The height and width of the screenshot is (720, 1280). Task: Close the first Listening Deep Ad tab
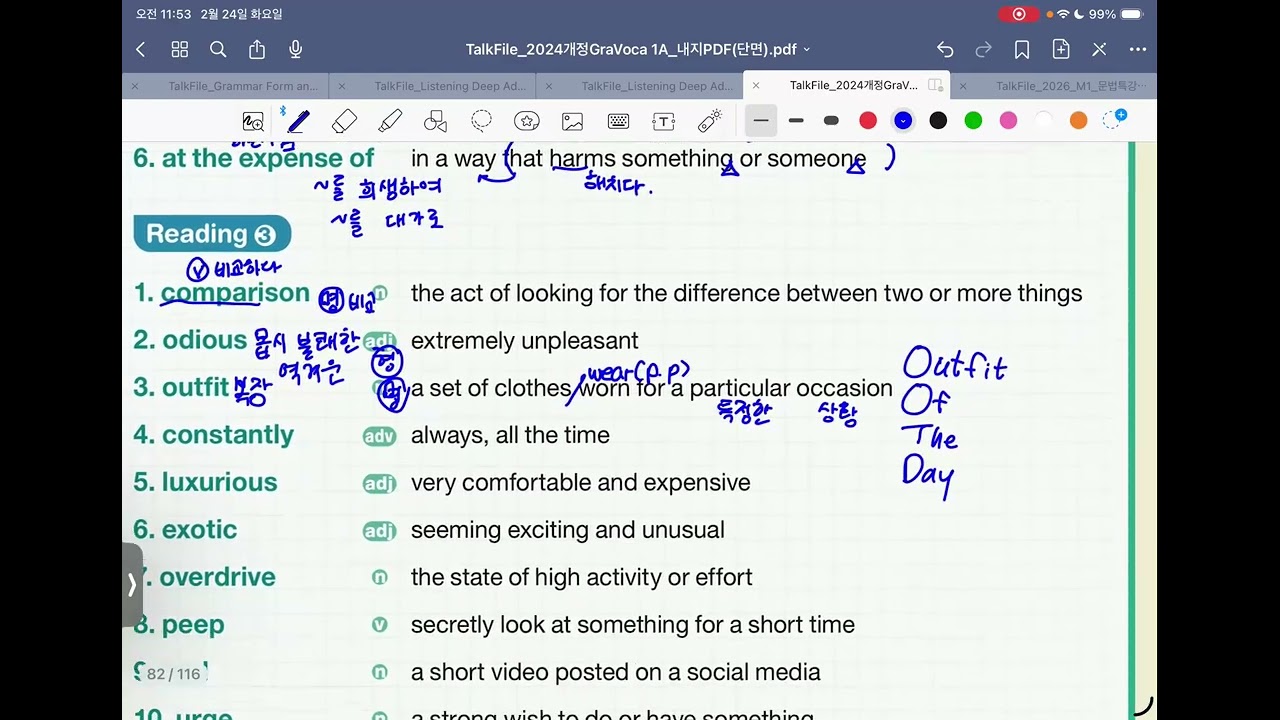(342, 86)
